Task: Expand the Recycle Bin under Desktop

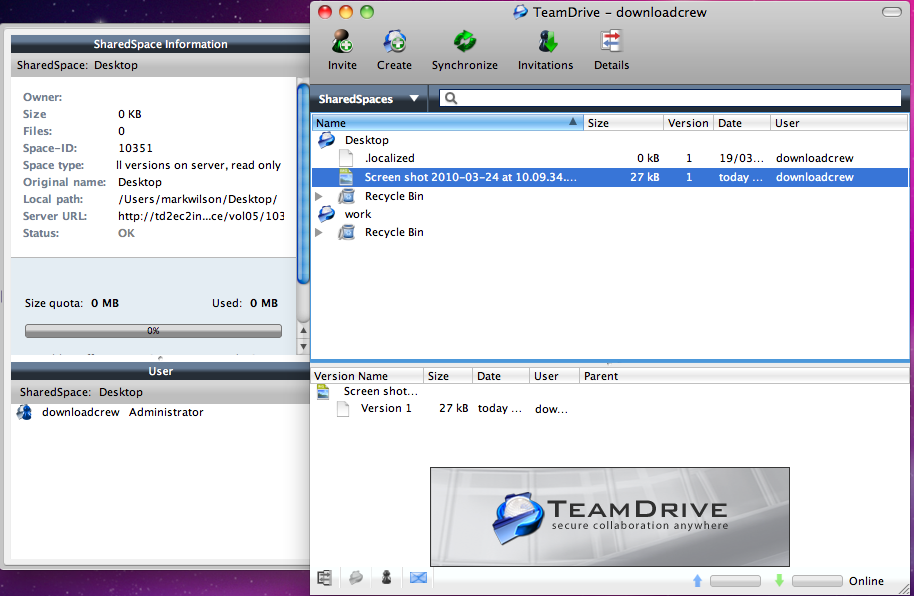Action: point(319,197)
